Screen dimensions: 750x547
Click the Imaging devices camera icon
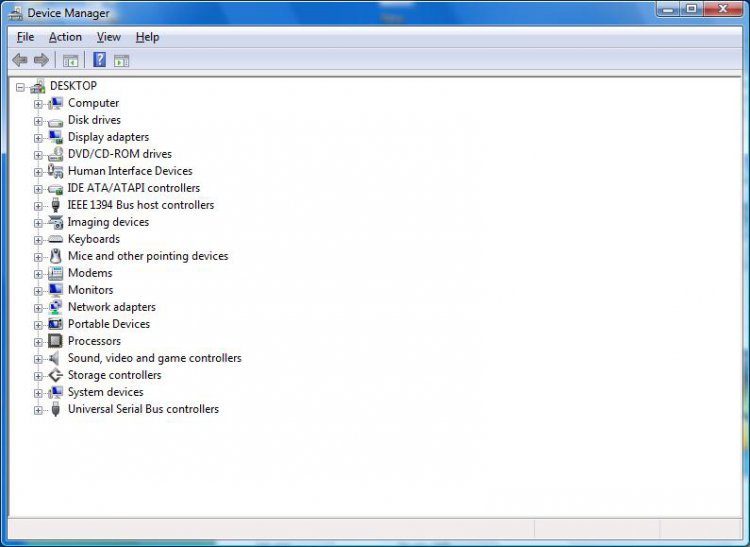tap(55, 222)
